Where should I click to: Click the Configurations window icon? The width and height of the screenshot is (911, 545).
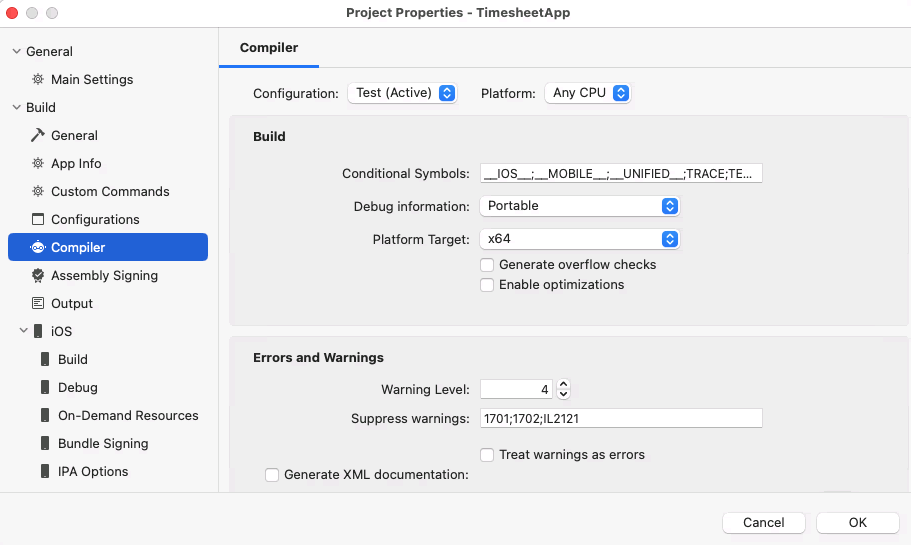(x=38, y=220)
